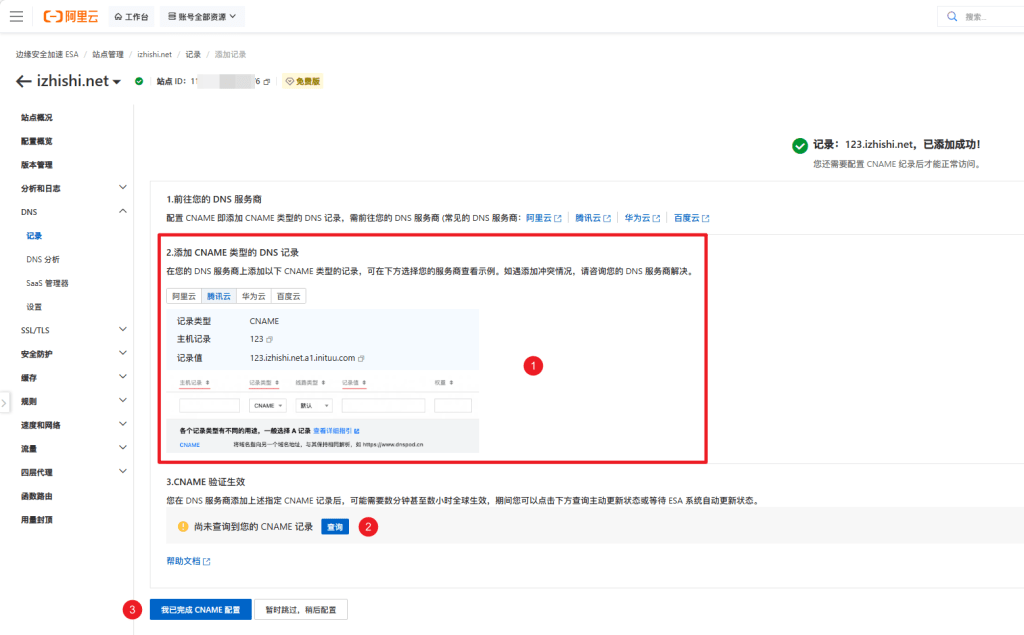
Task: Click the hamburger menu icon top left
Action: click(15, 16)
